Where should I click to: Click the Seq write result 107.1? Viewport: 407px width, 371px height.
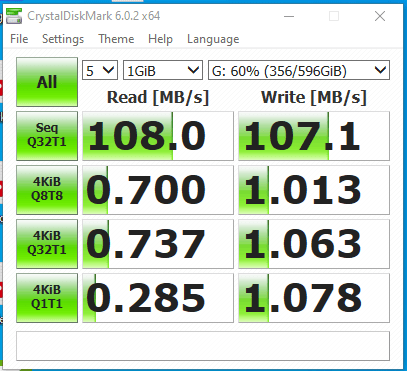tap(314, 136)
